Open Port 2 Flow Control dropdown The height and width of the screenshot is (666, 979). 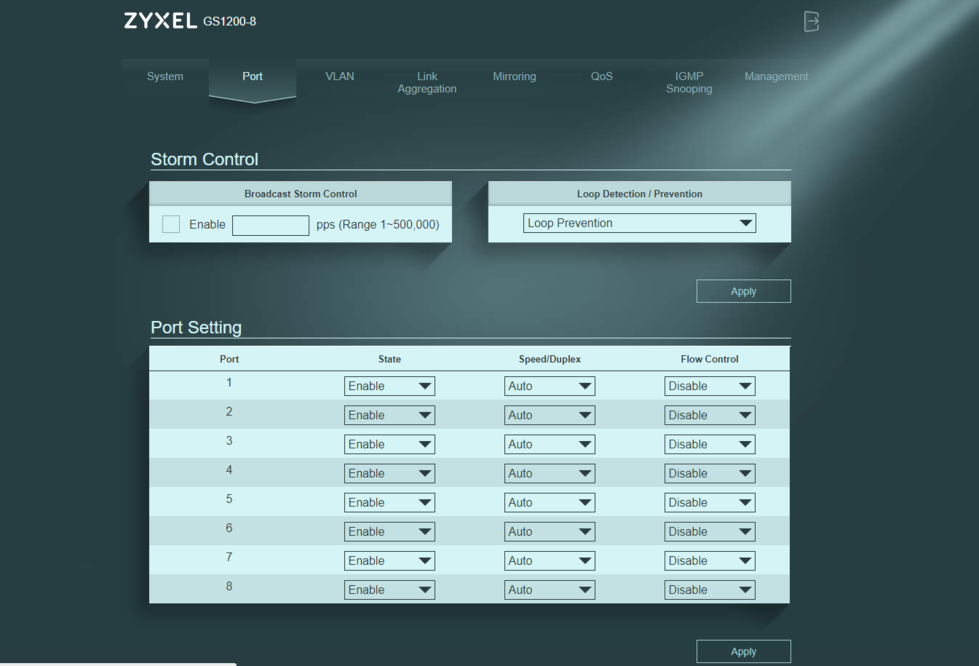pyautogui.click(x=709, y=415)
